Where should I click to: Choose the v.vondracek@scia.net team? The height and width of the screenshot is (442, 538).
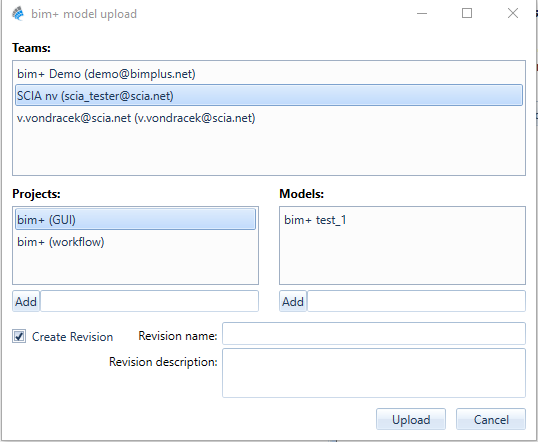[x=269, y=118]
